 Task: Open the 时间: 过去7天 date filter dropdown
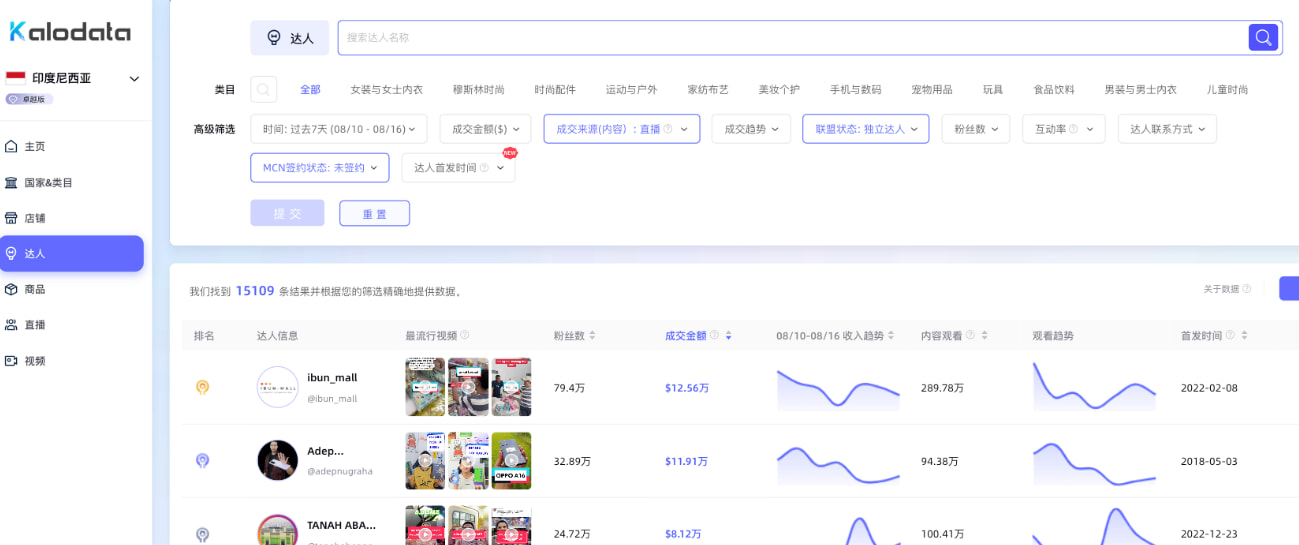pos(339,129)
